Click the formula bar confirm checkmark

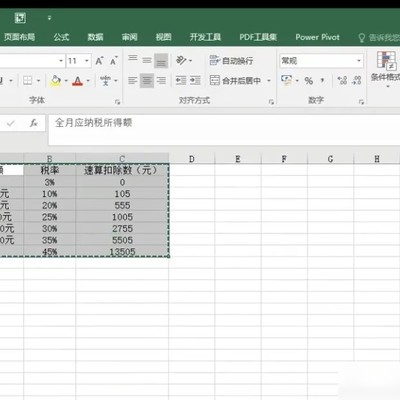[x=11, y=123]
